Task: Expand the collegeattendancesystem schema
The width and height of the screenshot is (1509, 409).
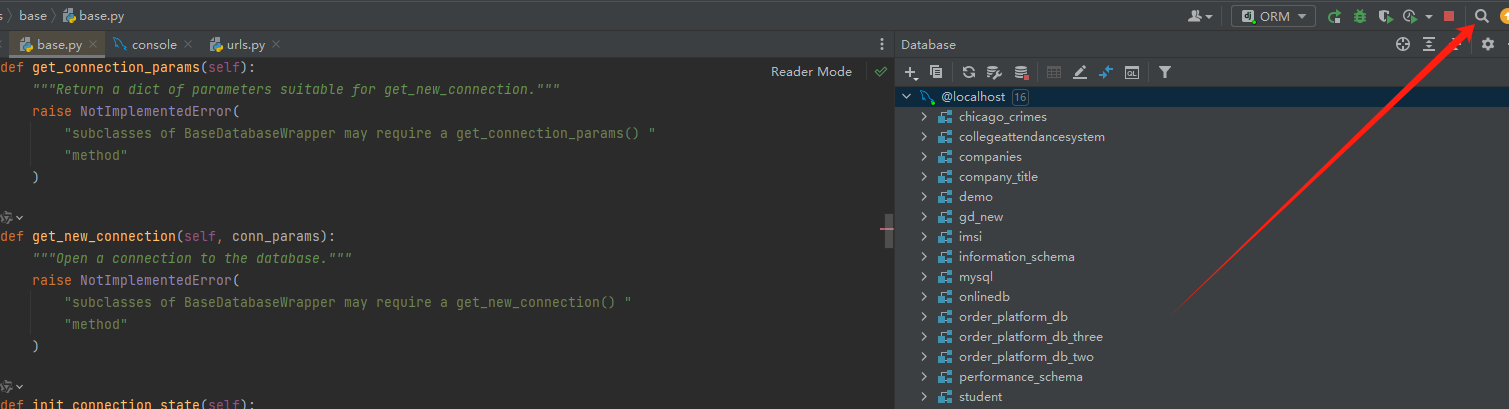Action: 924,137
